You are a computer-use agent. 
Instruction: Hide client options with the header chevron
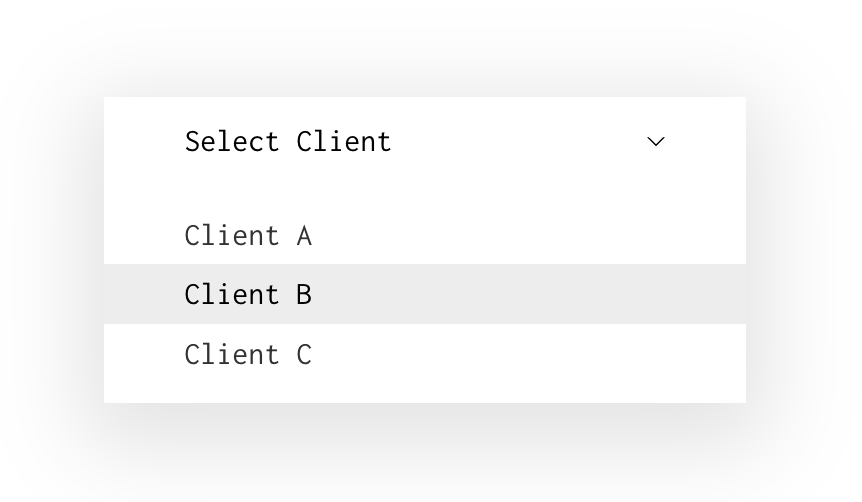(656, 142)
